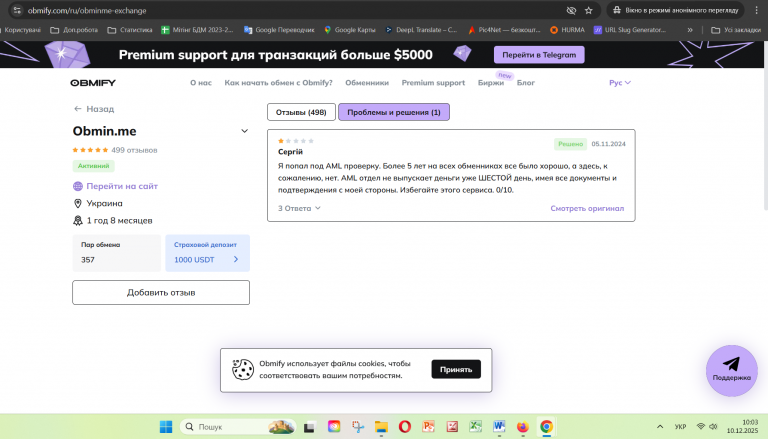Open Firefox from the taskbar
Image resolution: width=768 pixels, height=439 pixels.
click(x=523, y=427)
